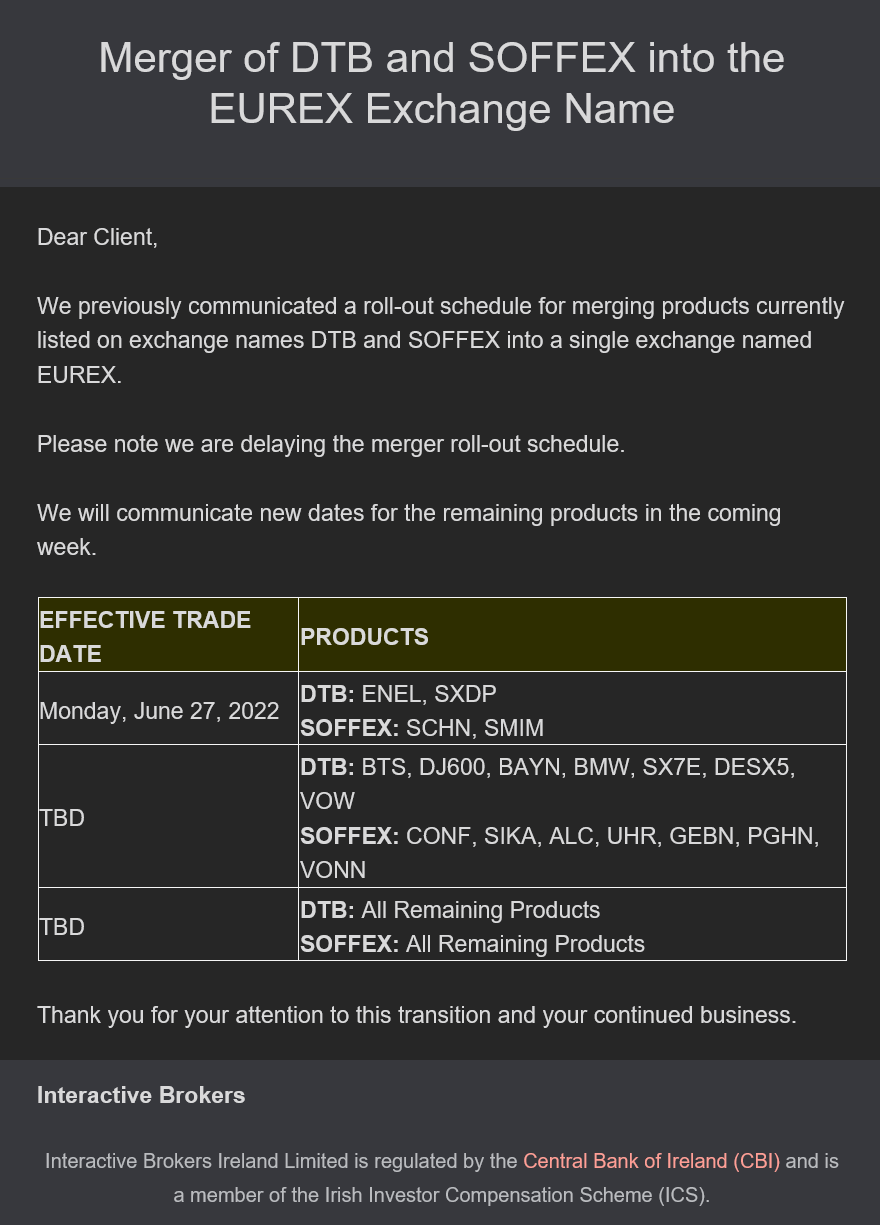This screenshot has width=880, height=1225.
Task: Click the Monday, June 27, 2022 date cell
Action: [159, 711]
